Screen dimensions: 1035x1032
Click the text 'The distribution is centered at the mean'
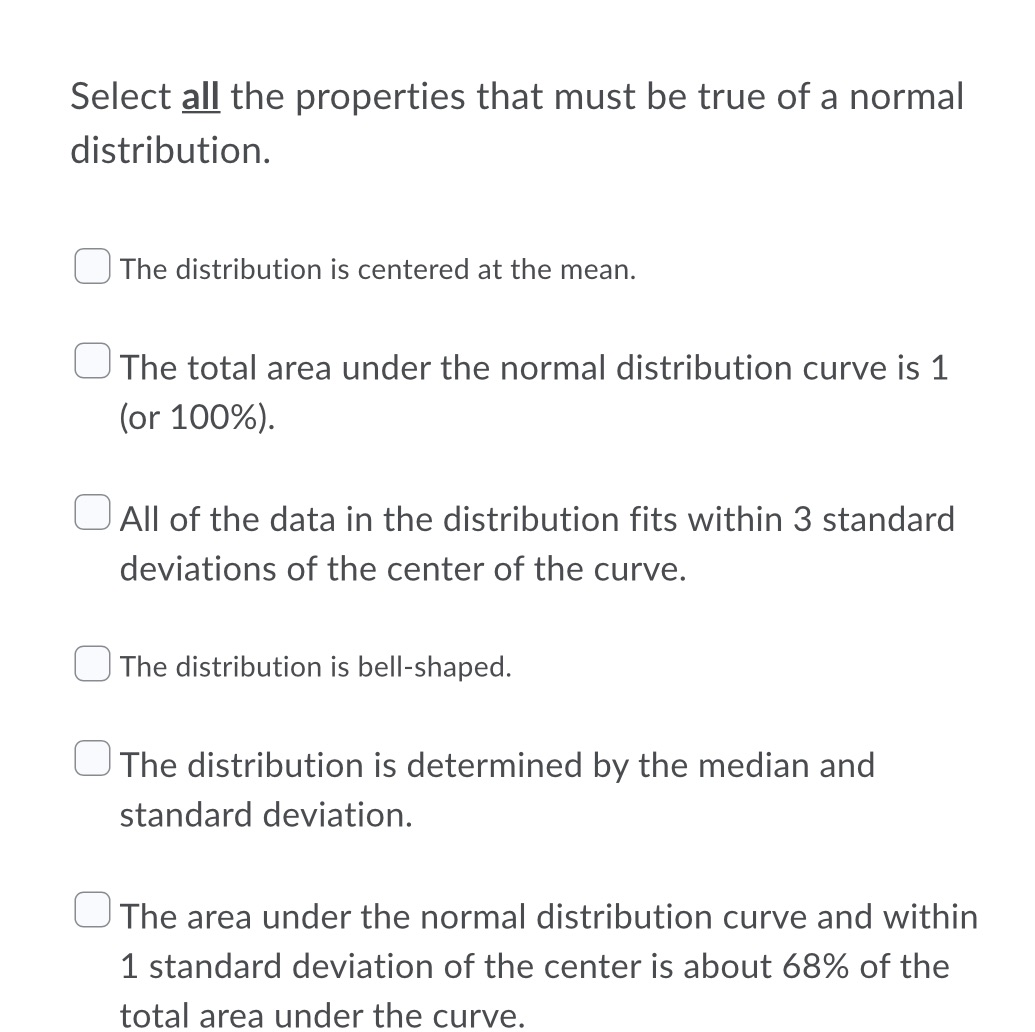pyautogui.click(x=377, y=269)
